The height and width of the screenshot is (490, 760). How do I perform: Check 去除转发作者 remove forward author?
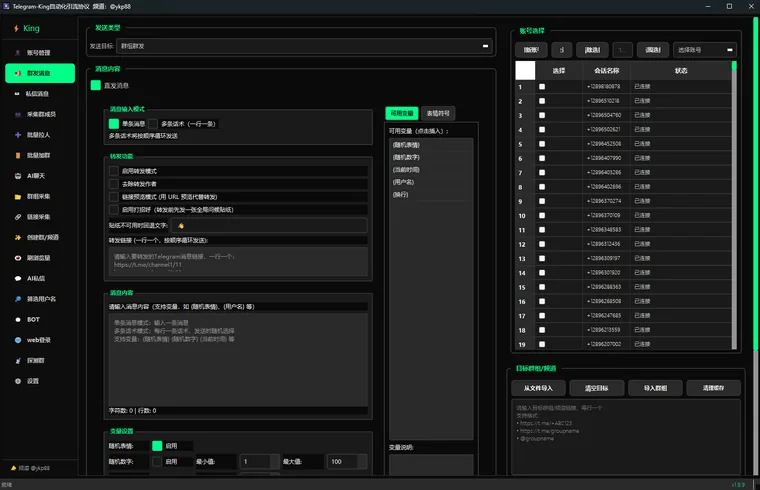(x=114, y=184)
